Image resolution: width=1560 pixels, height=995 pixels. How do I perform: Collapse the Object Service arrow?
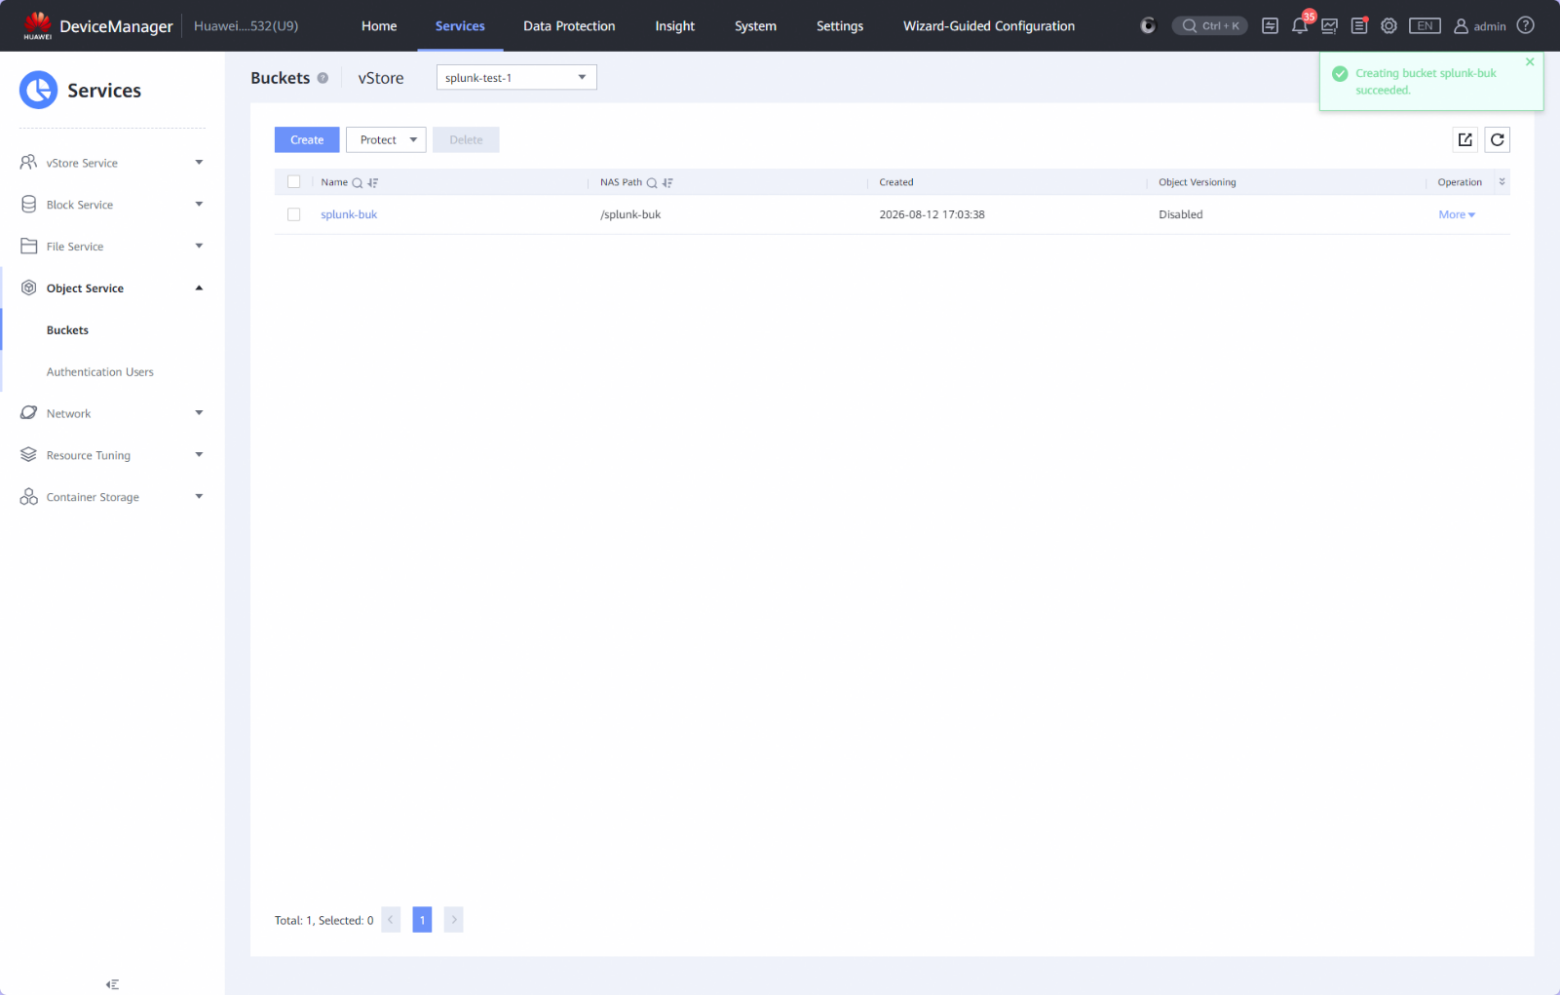[x=199, y=288]
